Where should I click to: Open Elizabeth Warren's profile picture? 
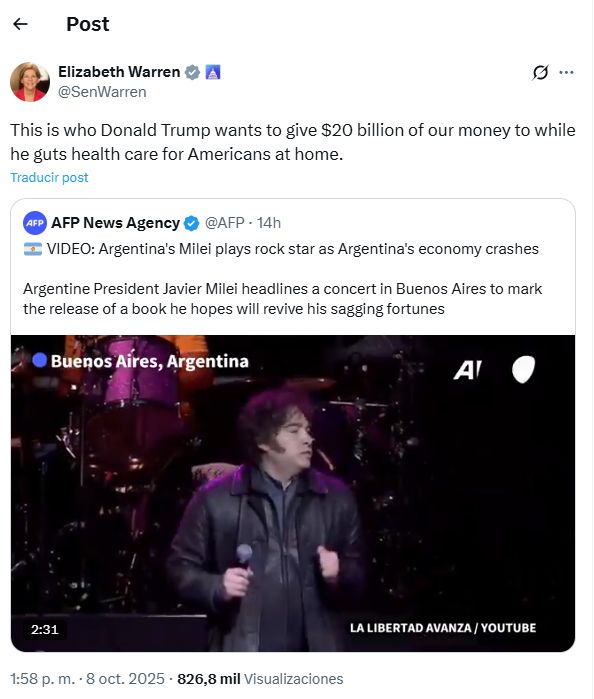[30, 82]
